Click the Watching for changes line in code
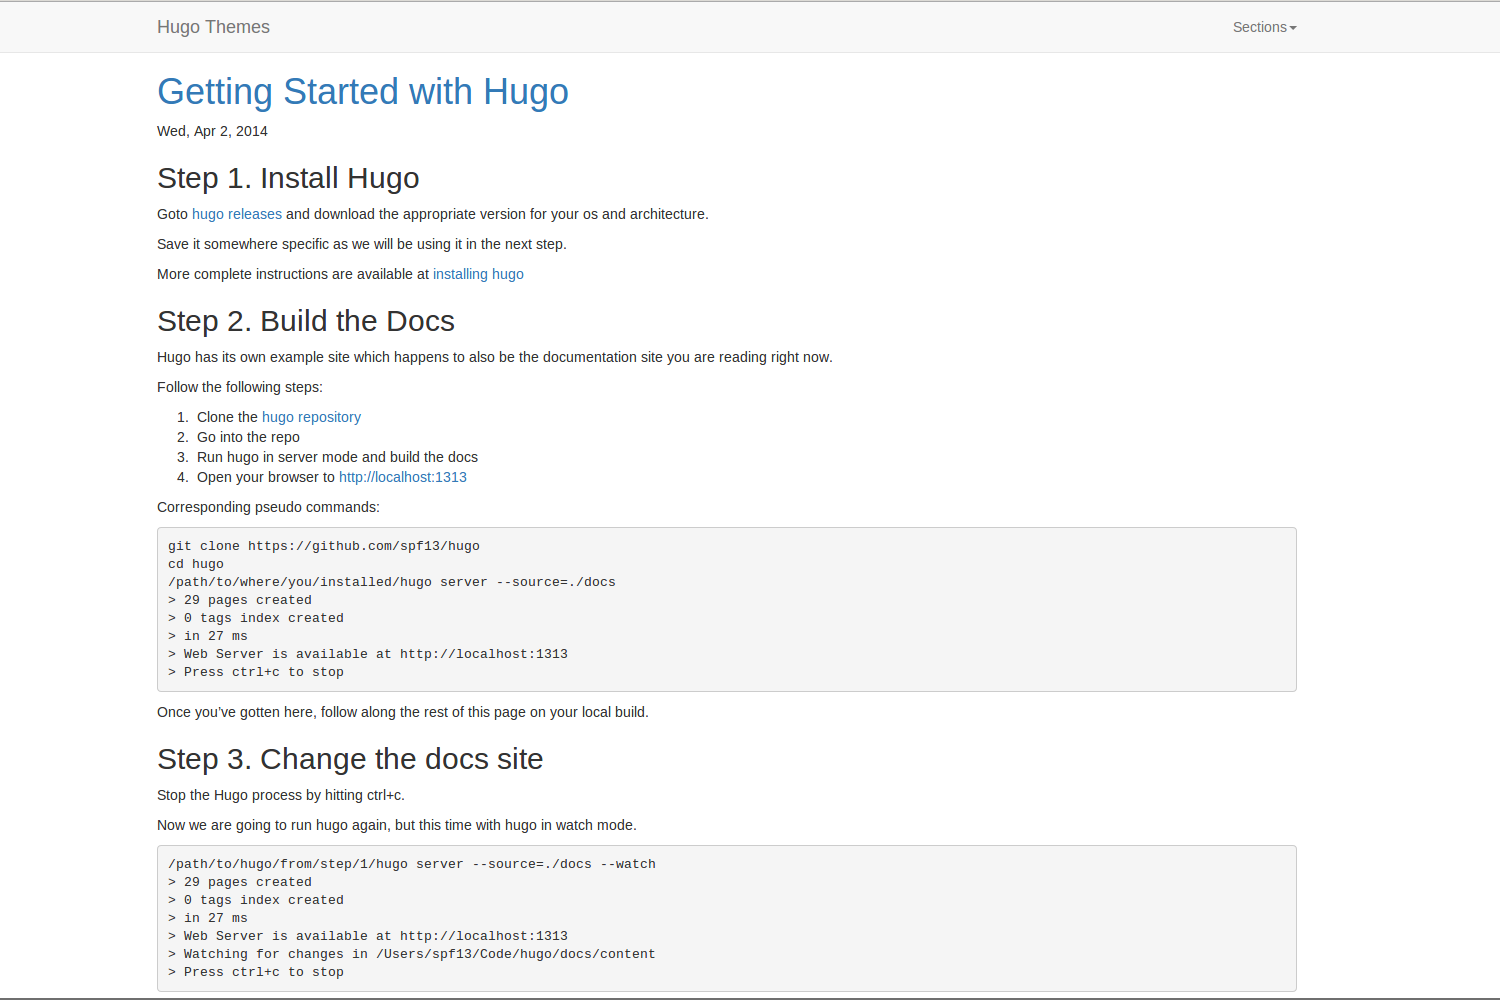1500x1000 pixels. point(418,954)
